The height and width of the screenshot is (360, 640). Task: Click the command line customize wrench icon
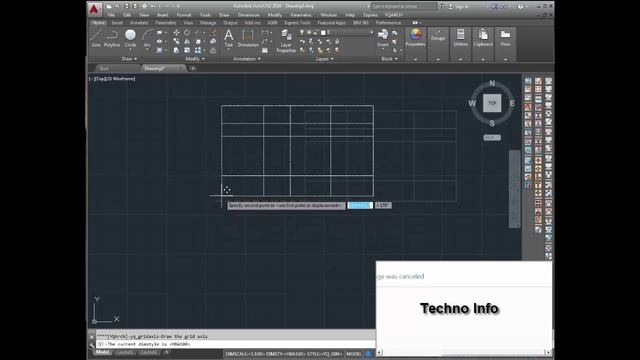point(92,345)
